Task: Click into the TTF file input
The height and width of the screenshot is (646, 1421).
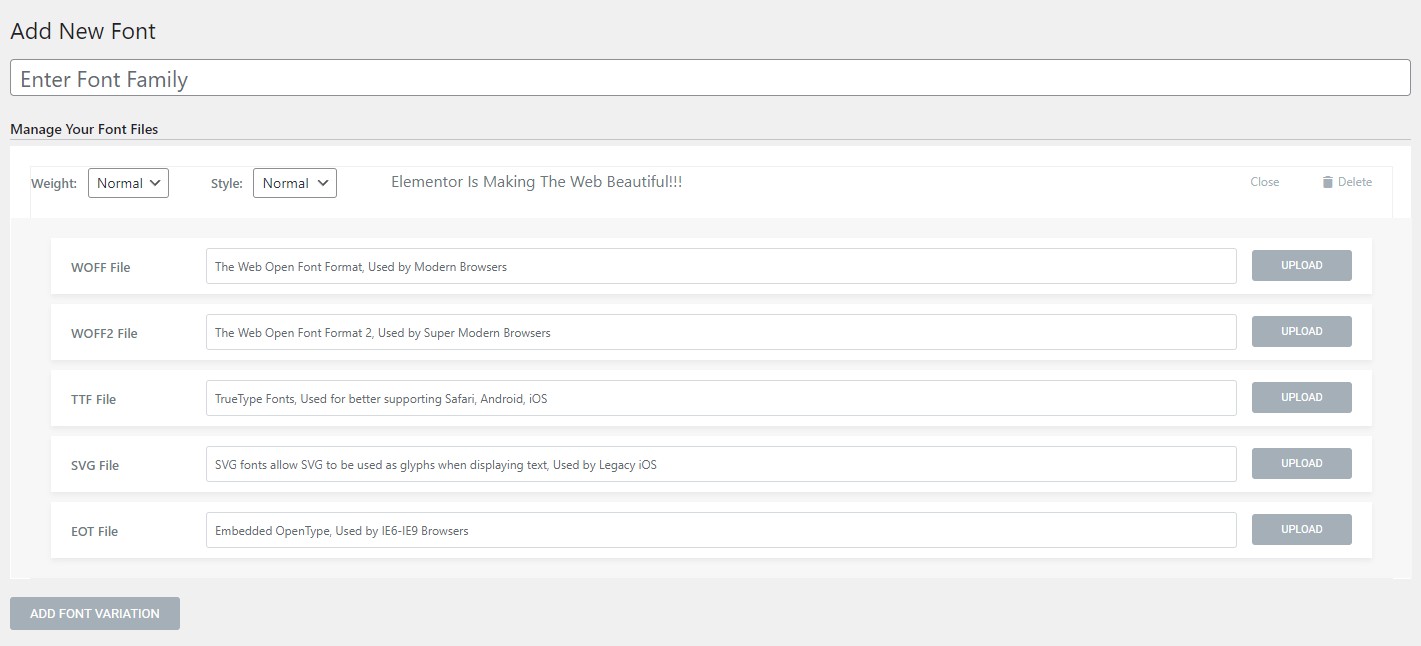Action: click(x=720, y=398)
